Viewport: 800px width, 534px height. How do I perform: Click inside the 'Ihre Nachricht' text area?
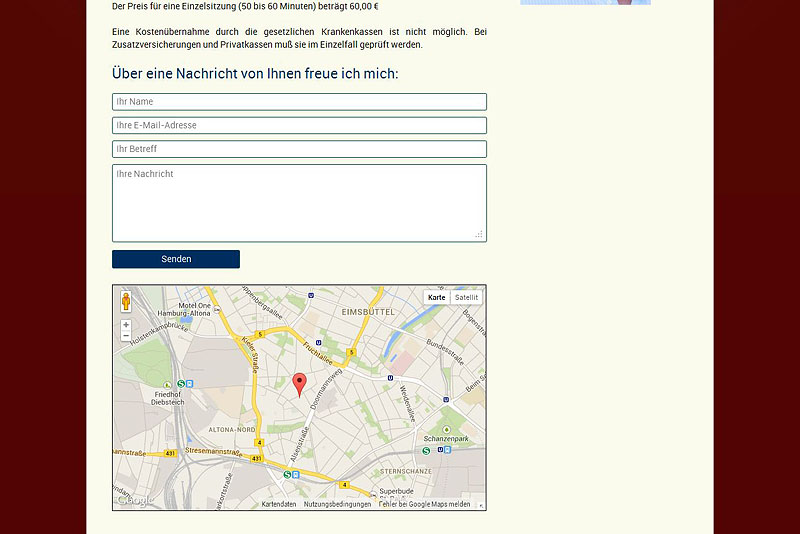pyautogui.click(x=299, y=203)
